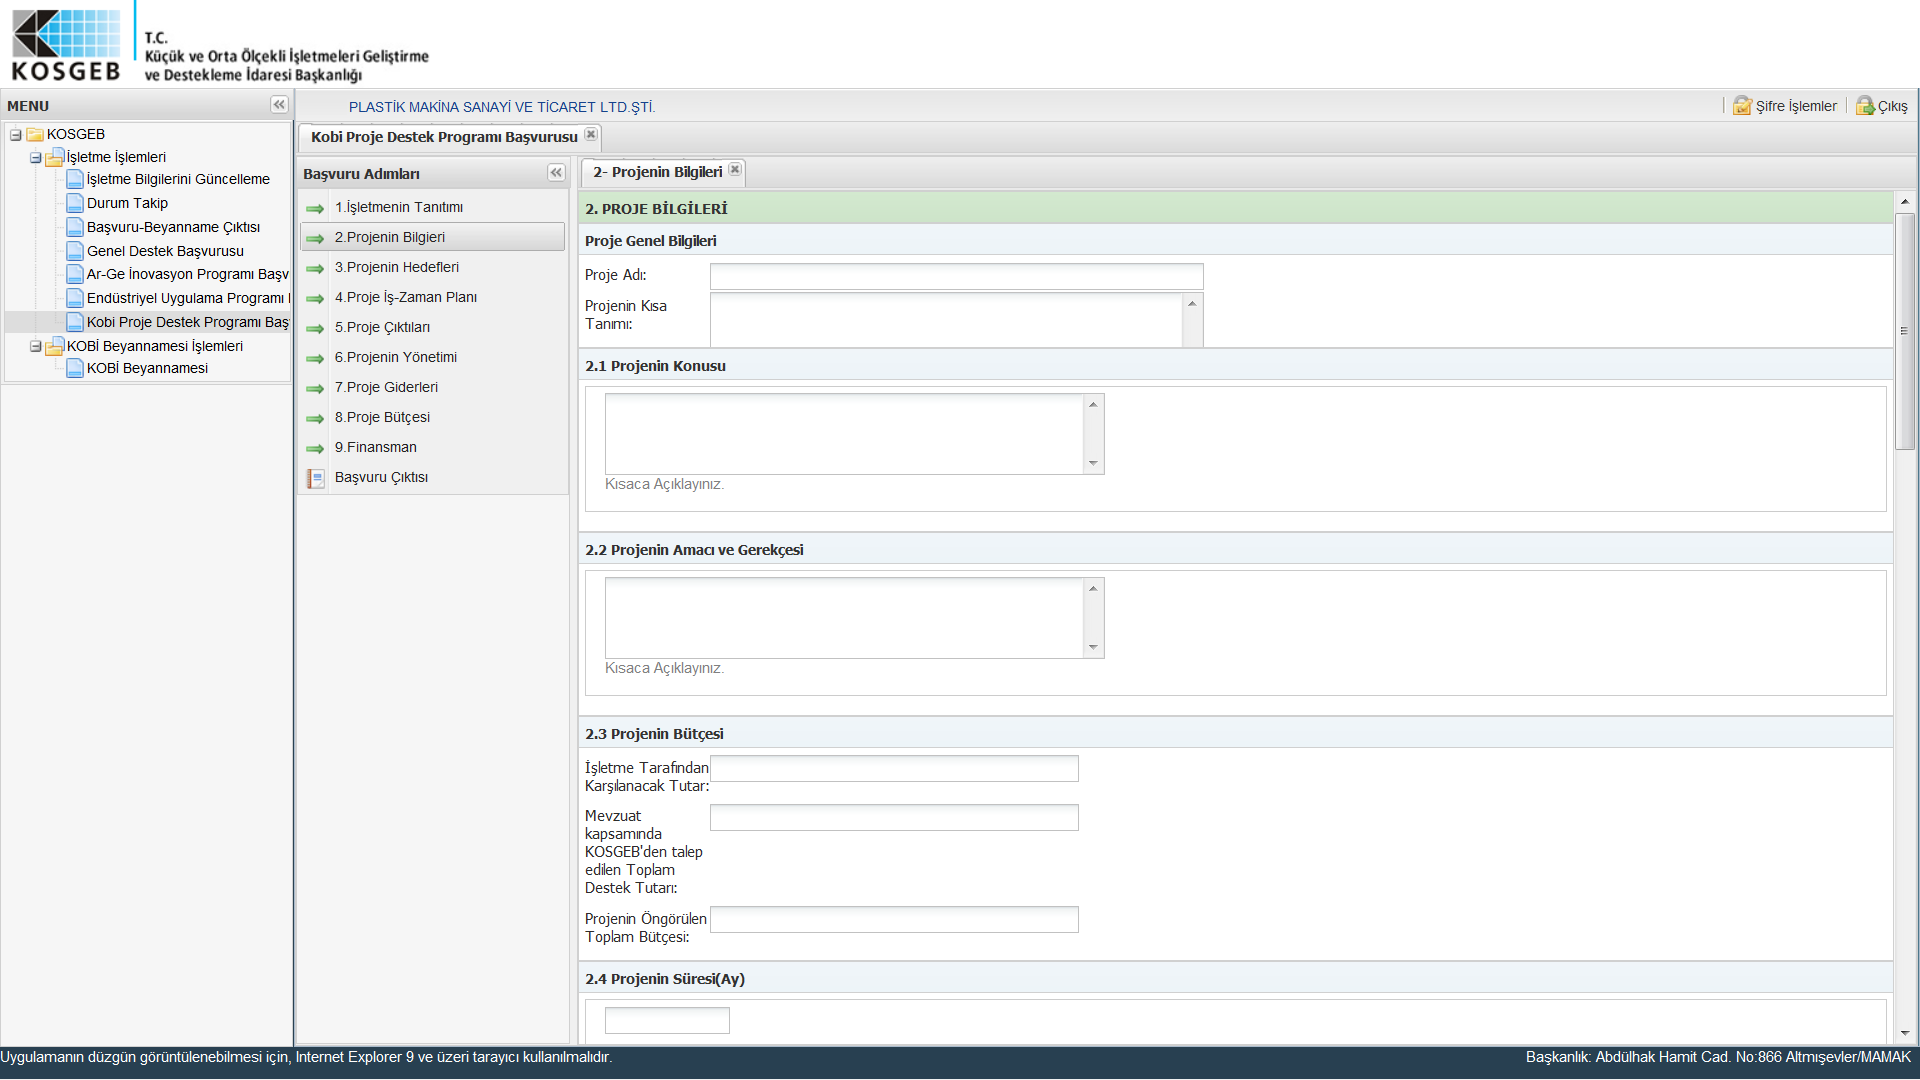
Task: Focus the KOSGEB'den talep edilen Destek Tutarı field
Action: point(894,817)
